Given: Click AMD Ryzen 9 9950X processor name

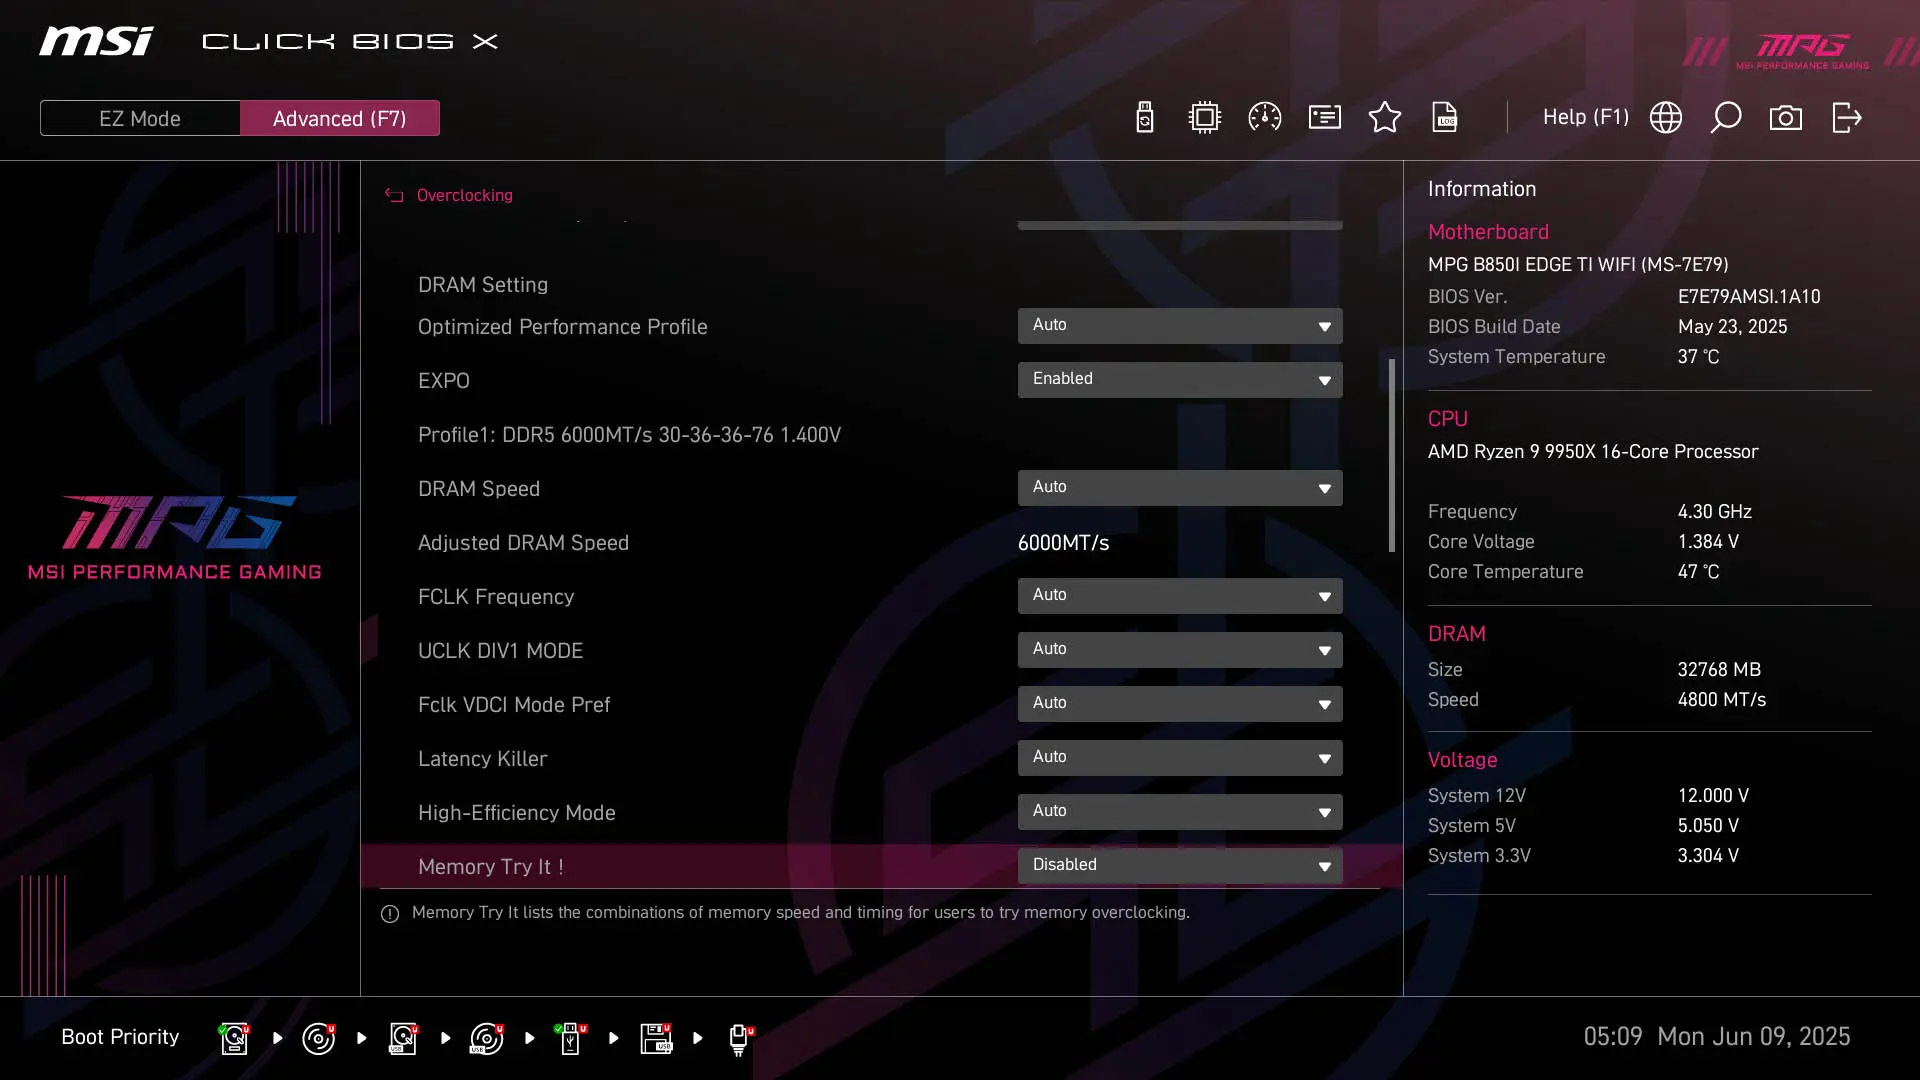Looking at the screenshot, I should [x=1593, y=452].
